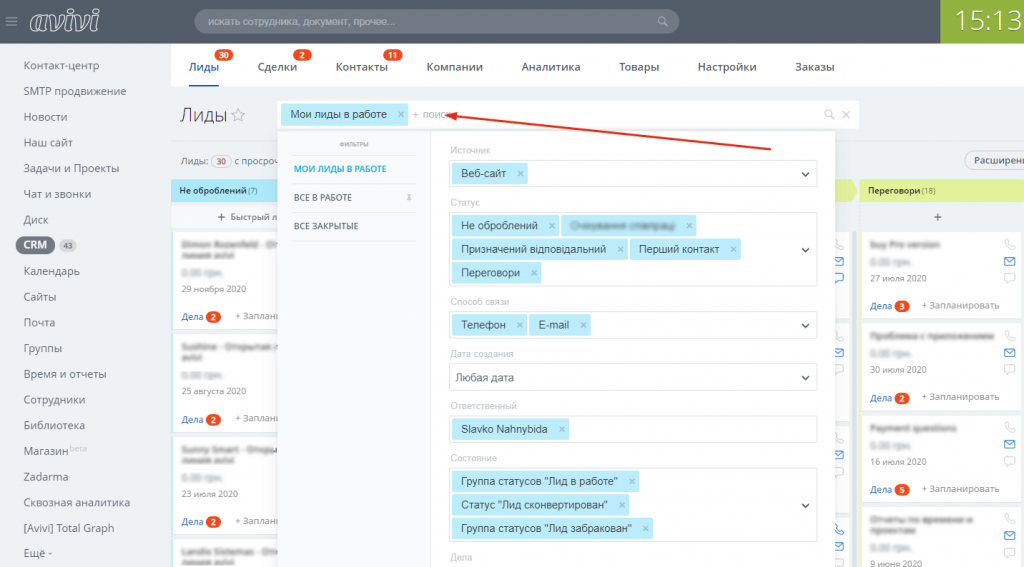Click comment icon on 27 июля 2020 card
The width and height of the screenshot is (1024, 567).
tap(1010, 278)
